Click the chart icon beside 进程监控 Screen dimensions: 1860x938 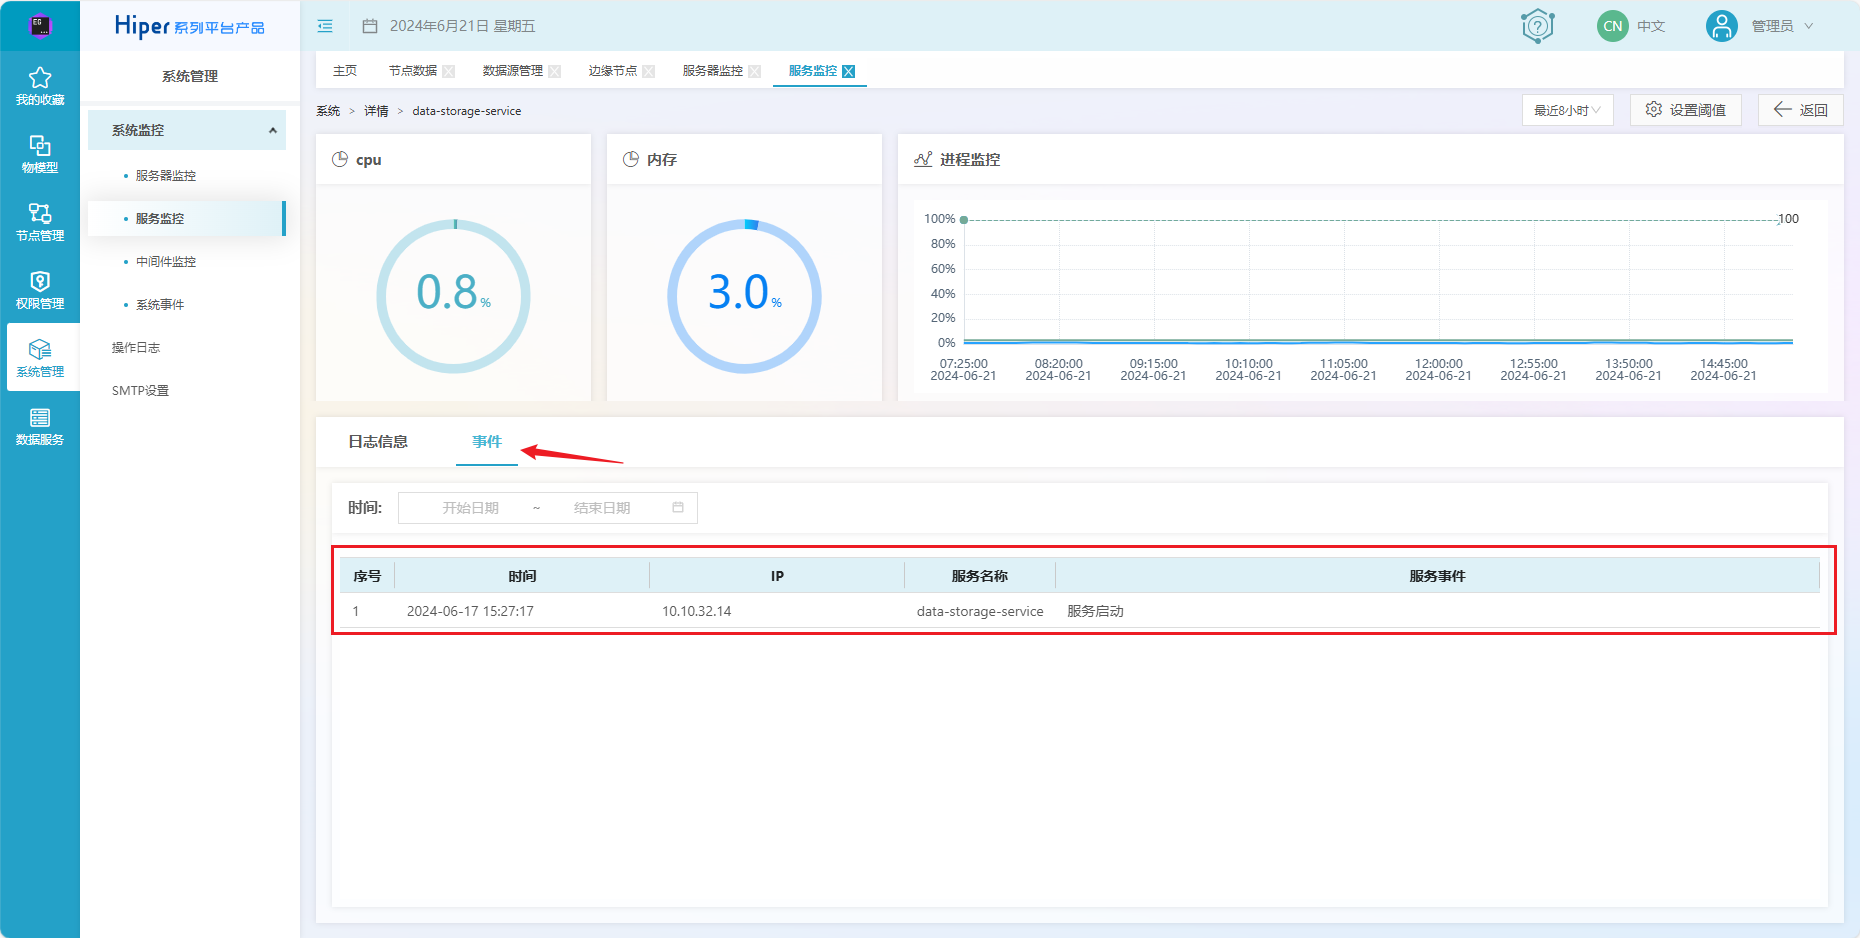[x=923, y=159]
